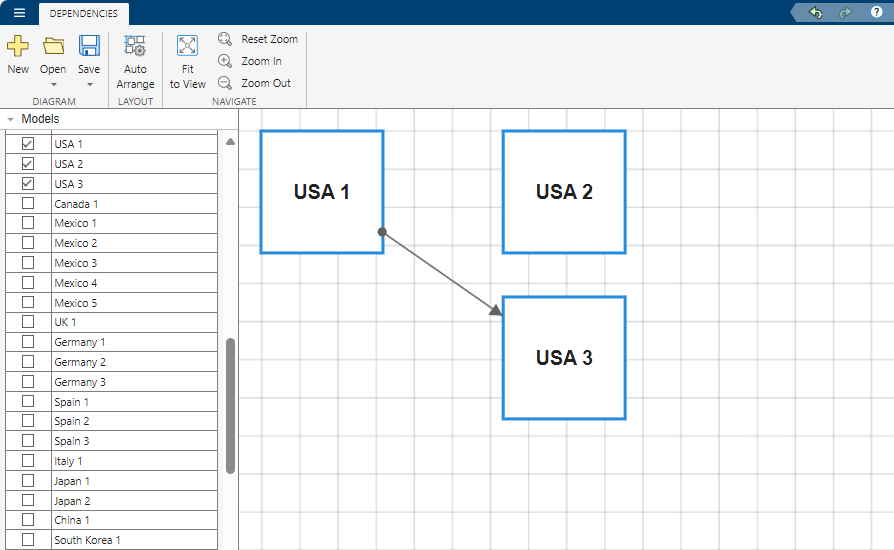Enable the Canada 1 checkbox
The width and height of the screenshot is (894, 550).
(x=28, y=203)
